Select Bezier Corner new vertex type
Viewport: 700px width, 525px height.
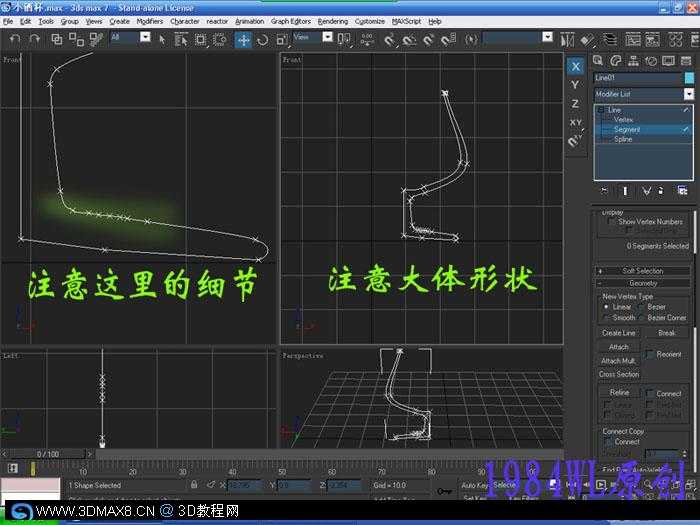click(x=642, y=318)
